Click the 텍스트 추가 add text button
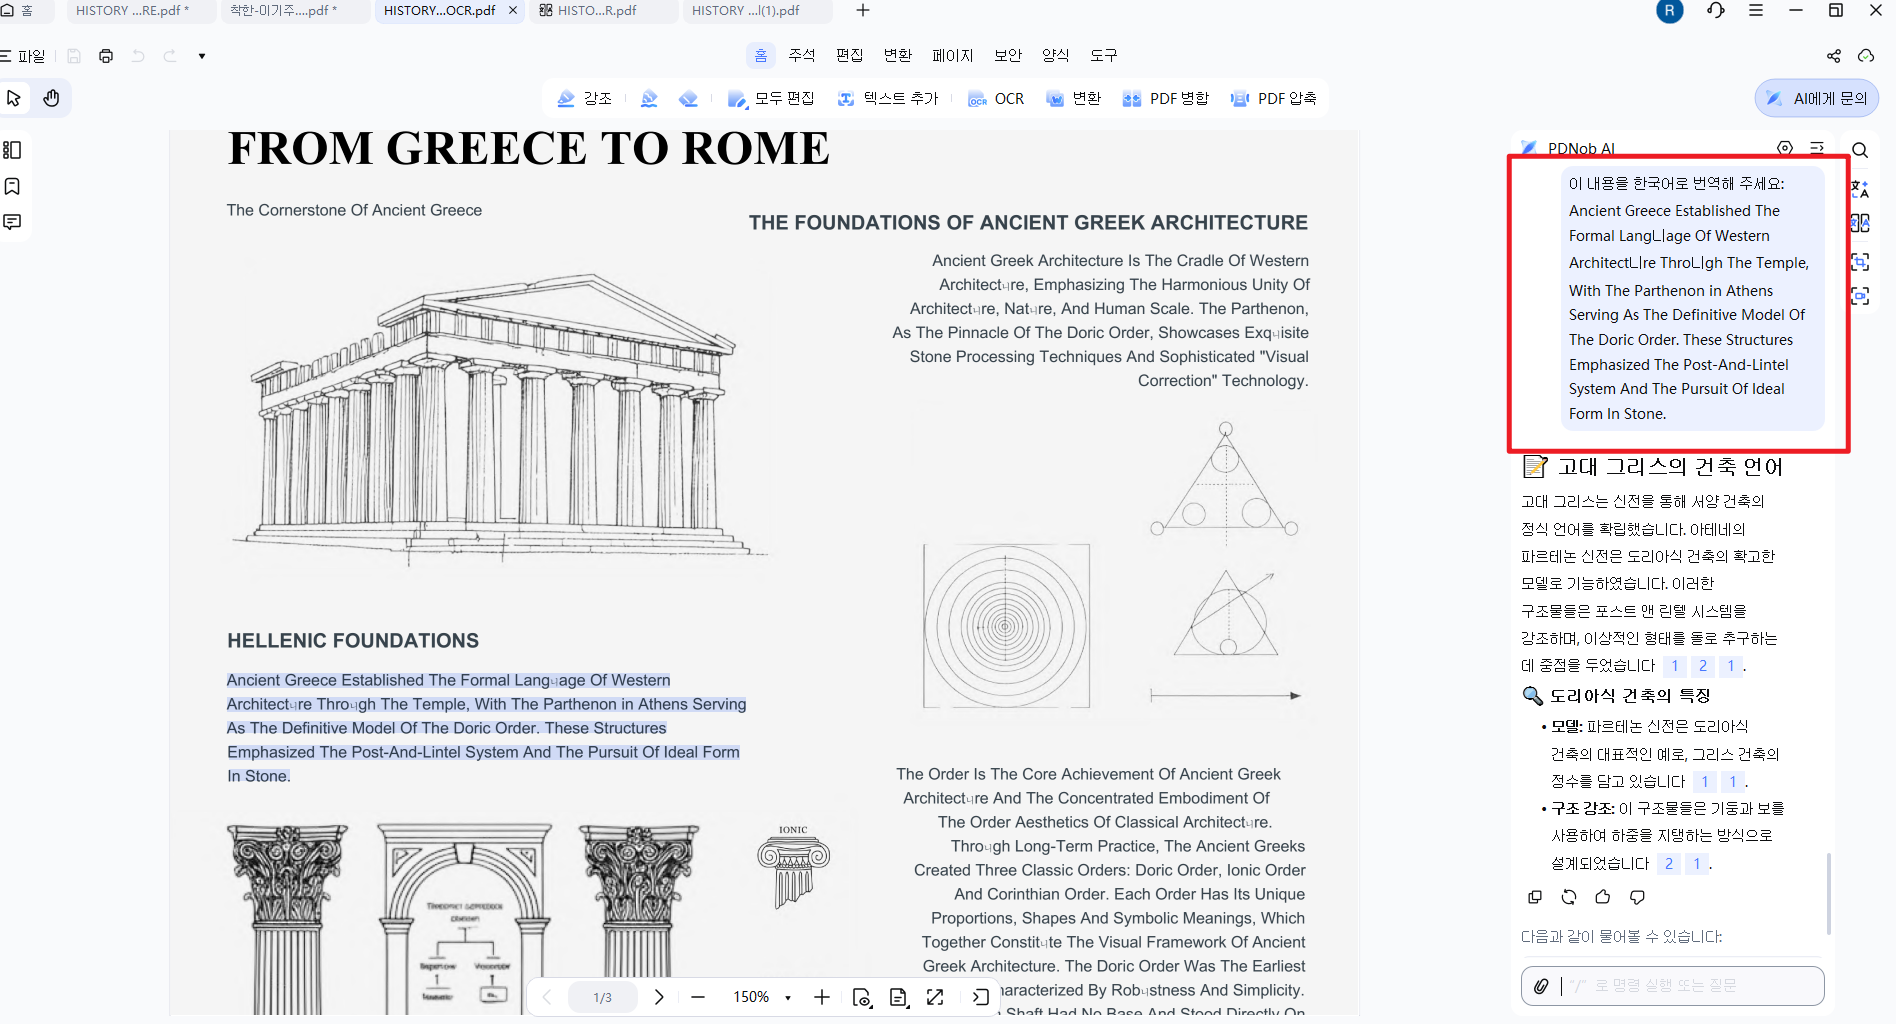Screen dimensions: 1896x1024 888,98
